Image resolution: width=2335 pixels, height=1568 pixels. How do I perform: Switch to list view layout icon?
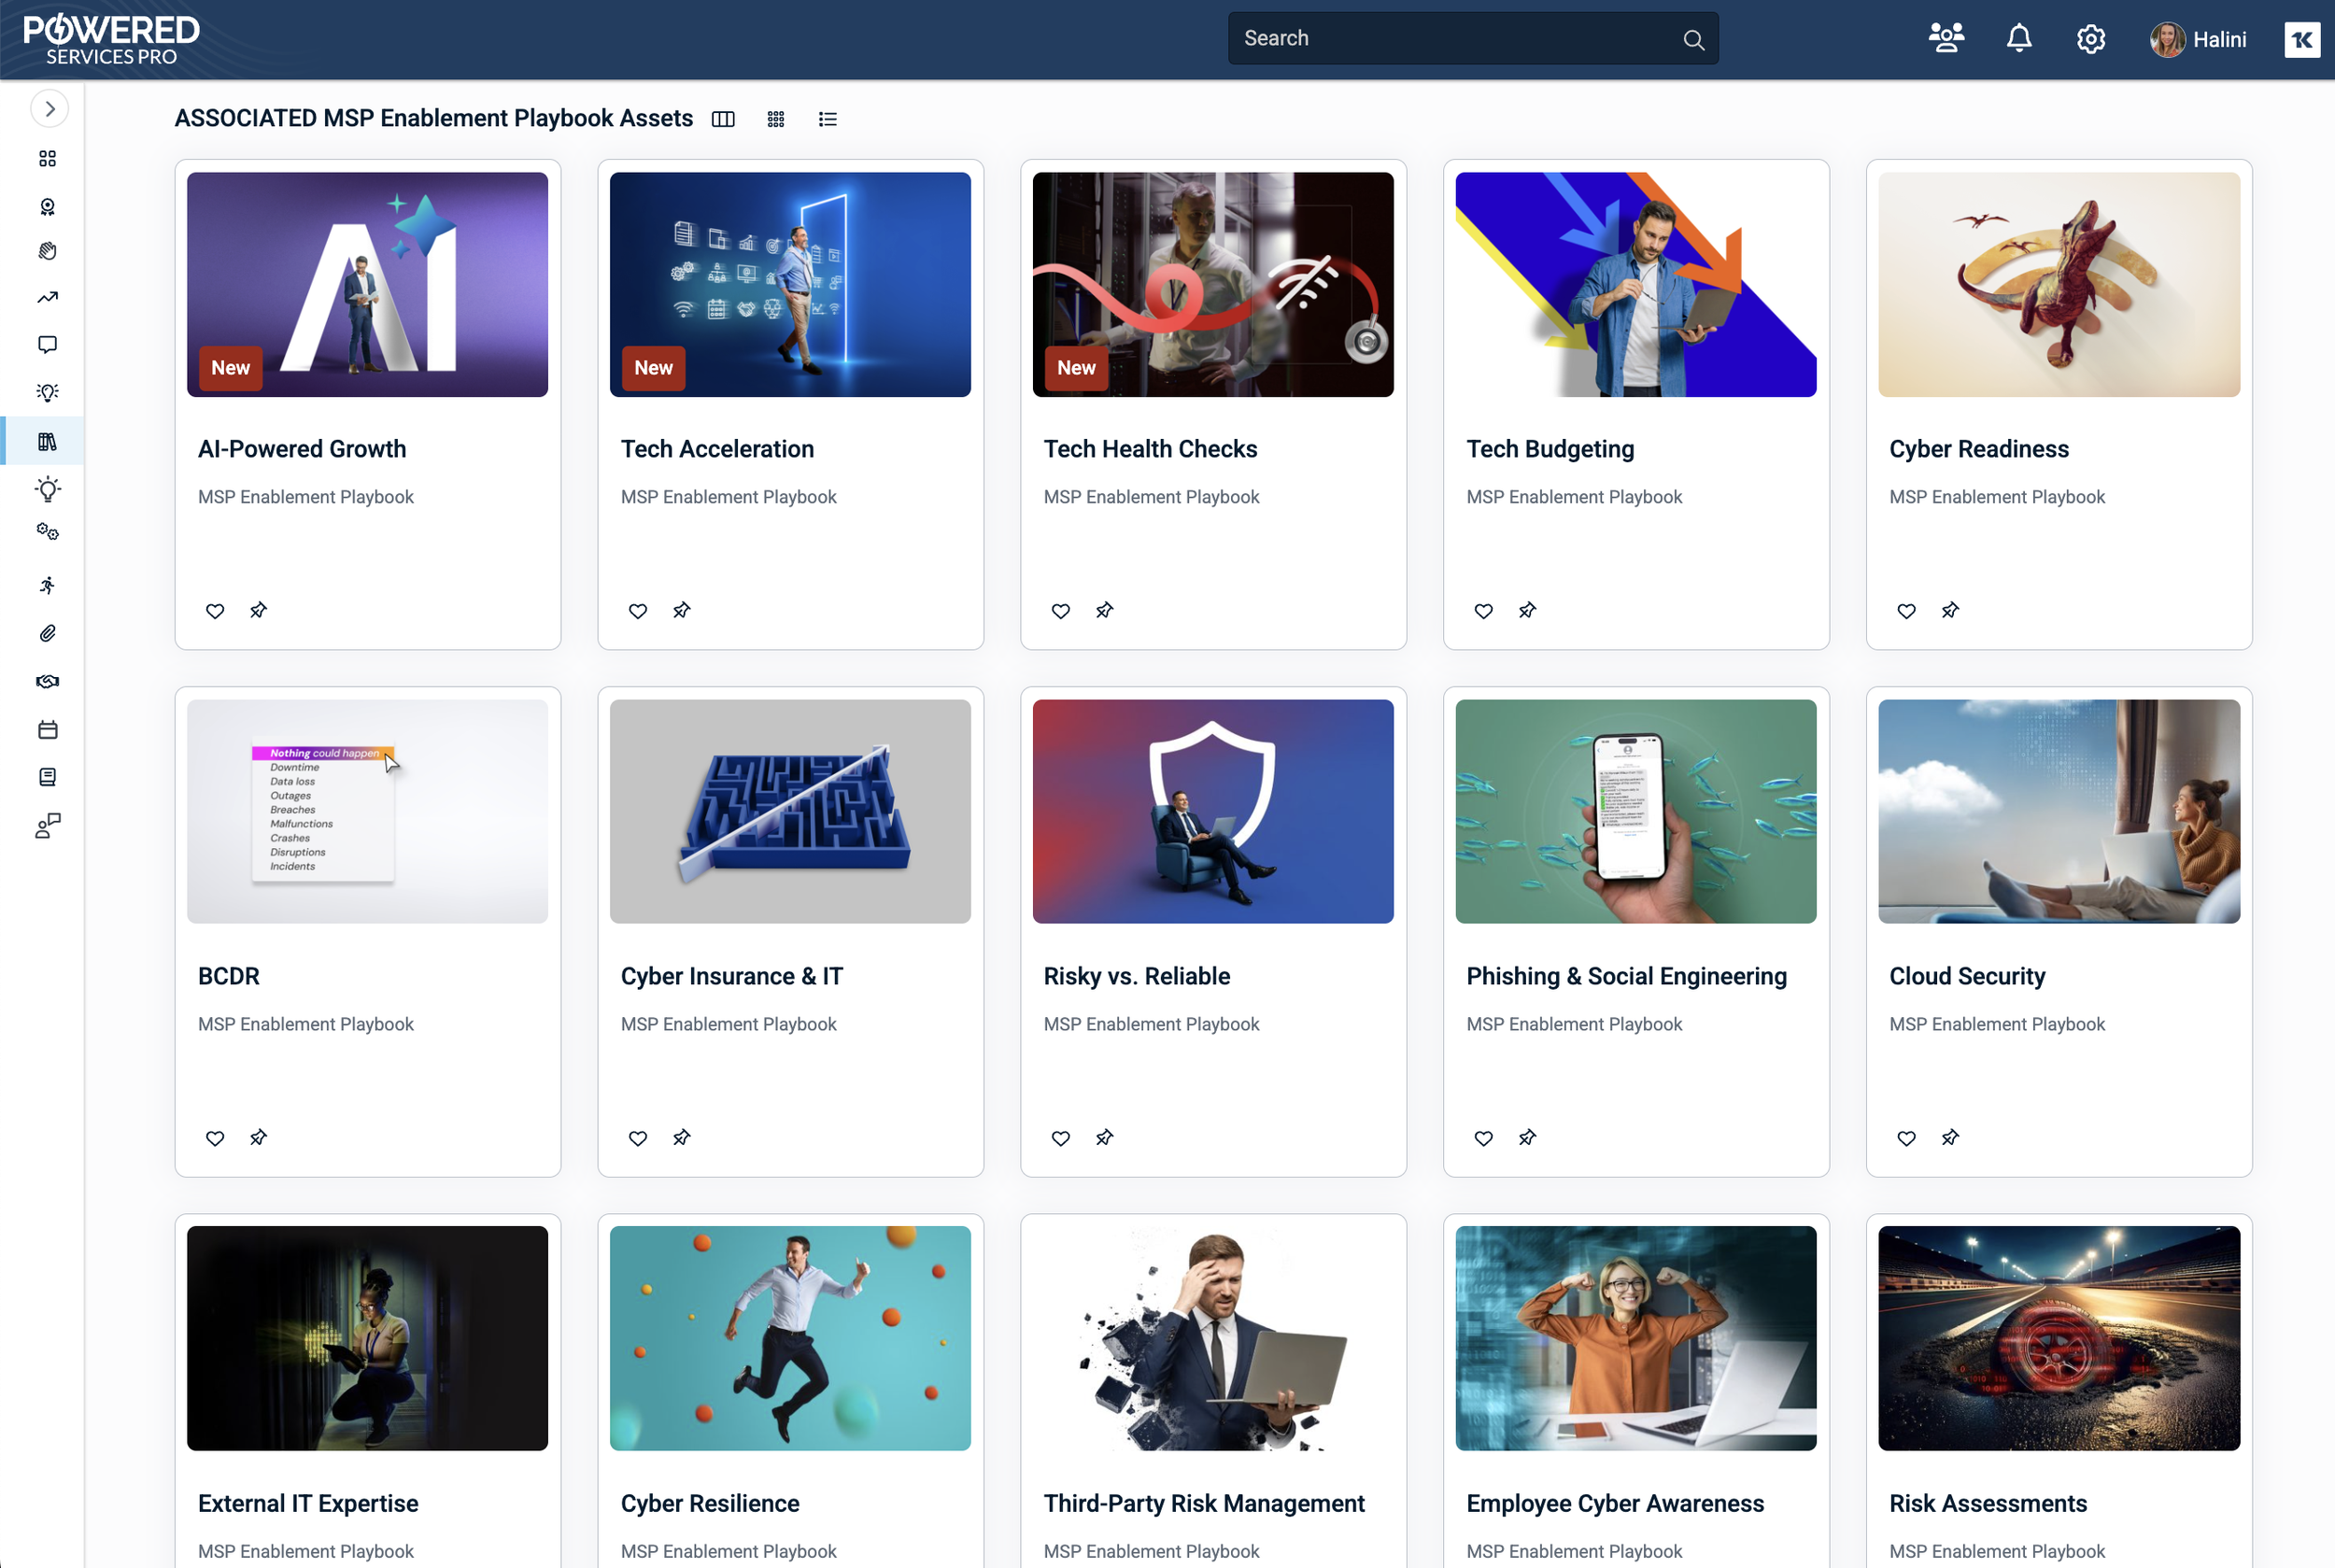tap(827, 119)
